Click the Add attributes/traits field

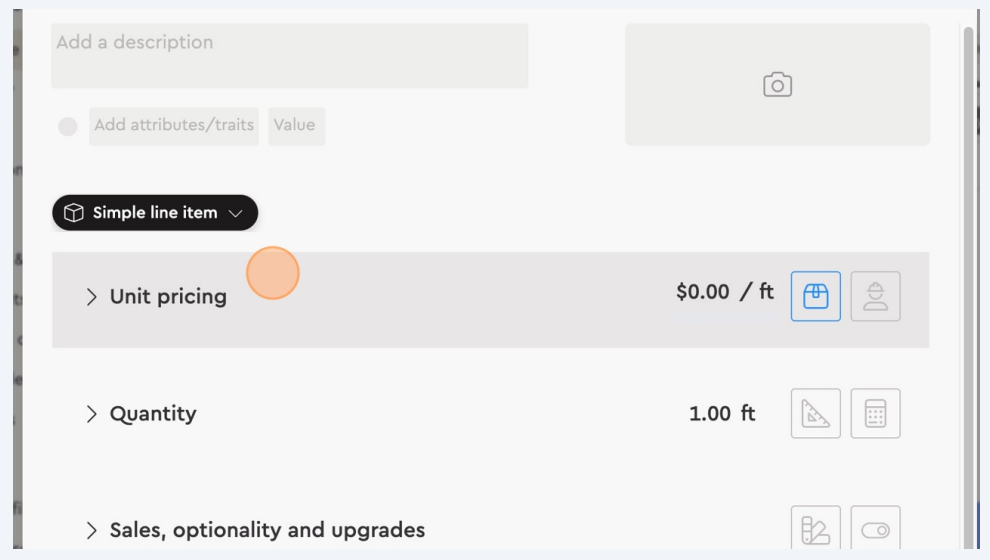174,126
